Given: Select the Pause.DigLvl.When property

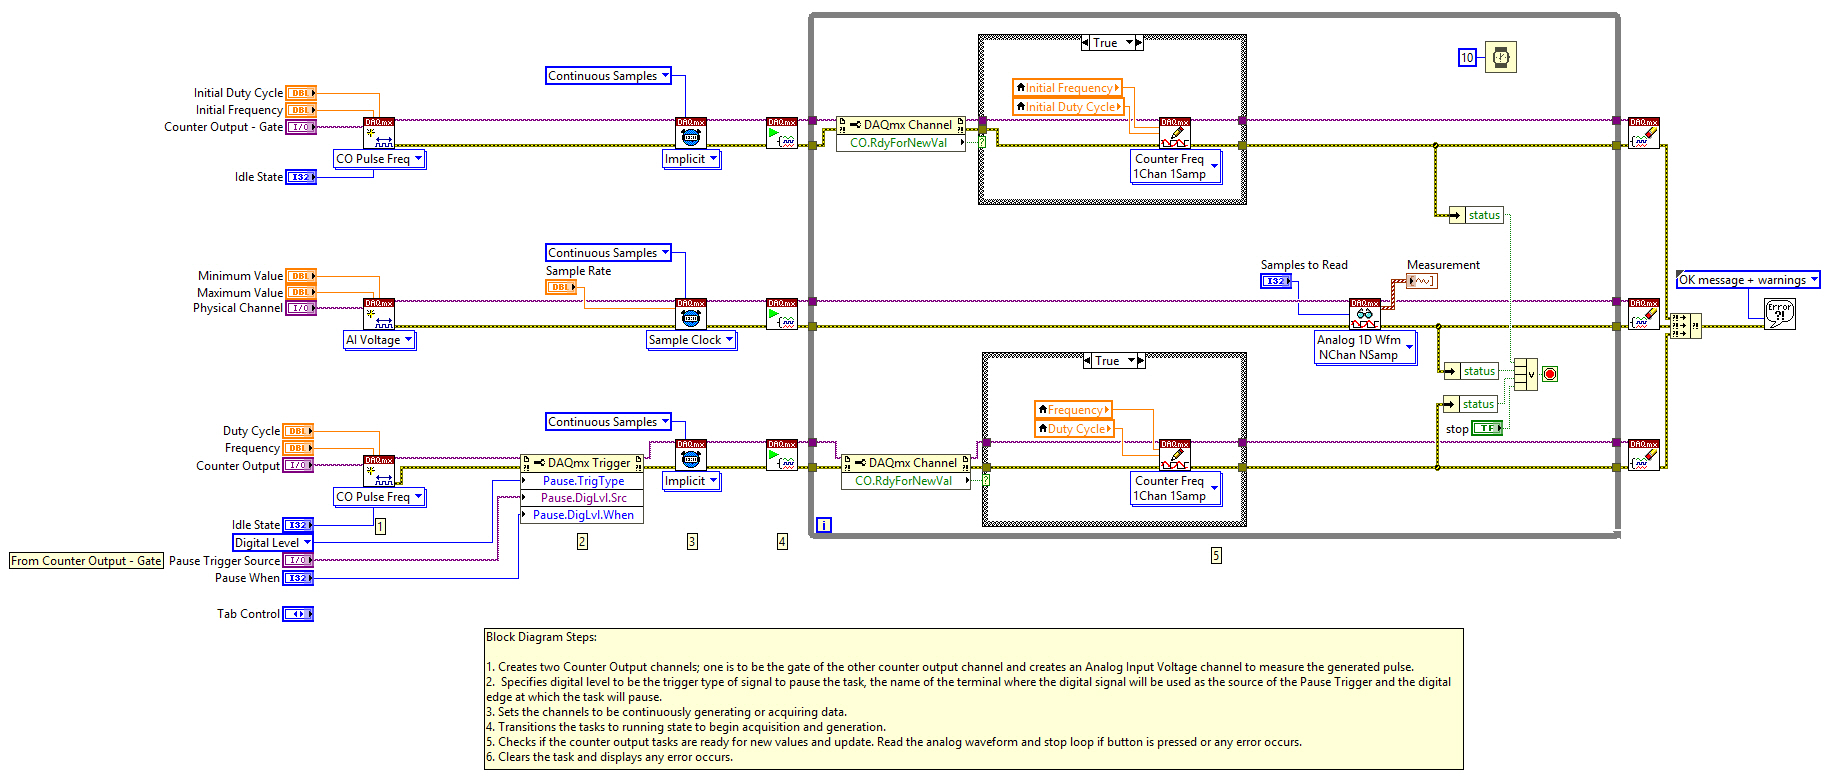Looking at the screenshot, I should point(582,515).
